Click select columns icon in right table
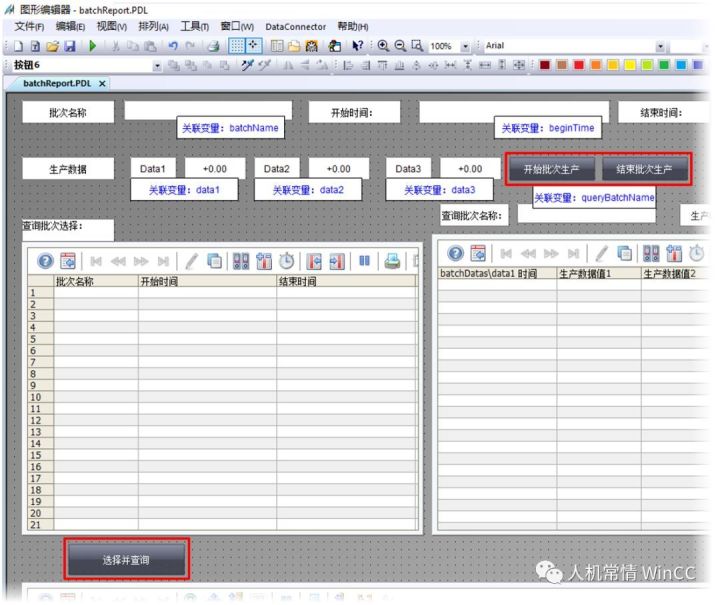 click(674, 253)
